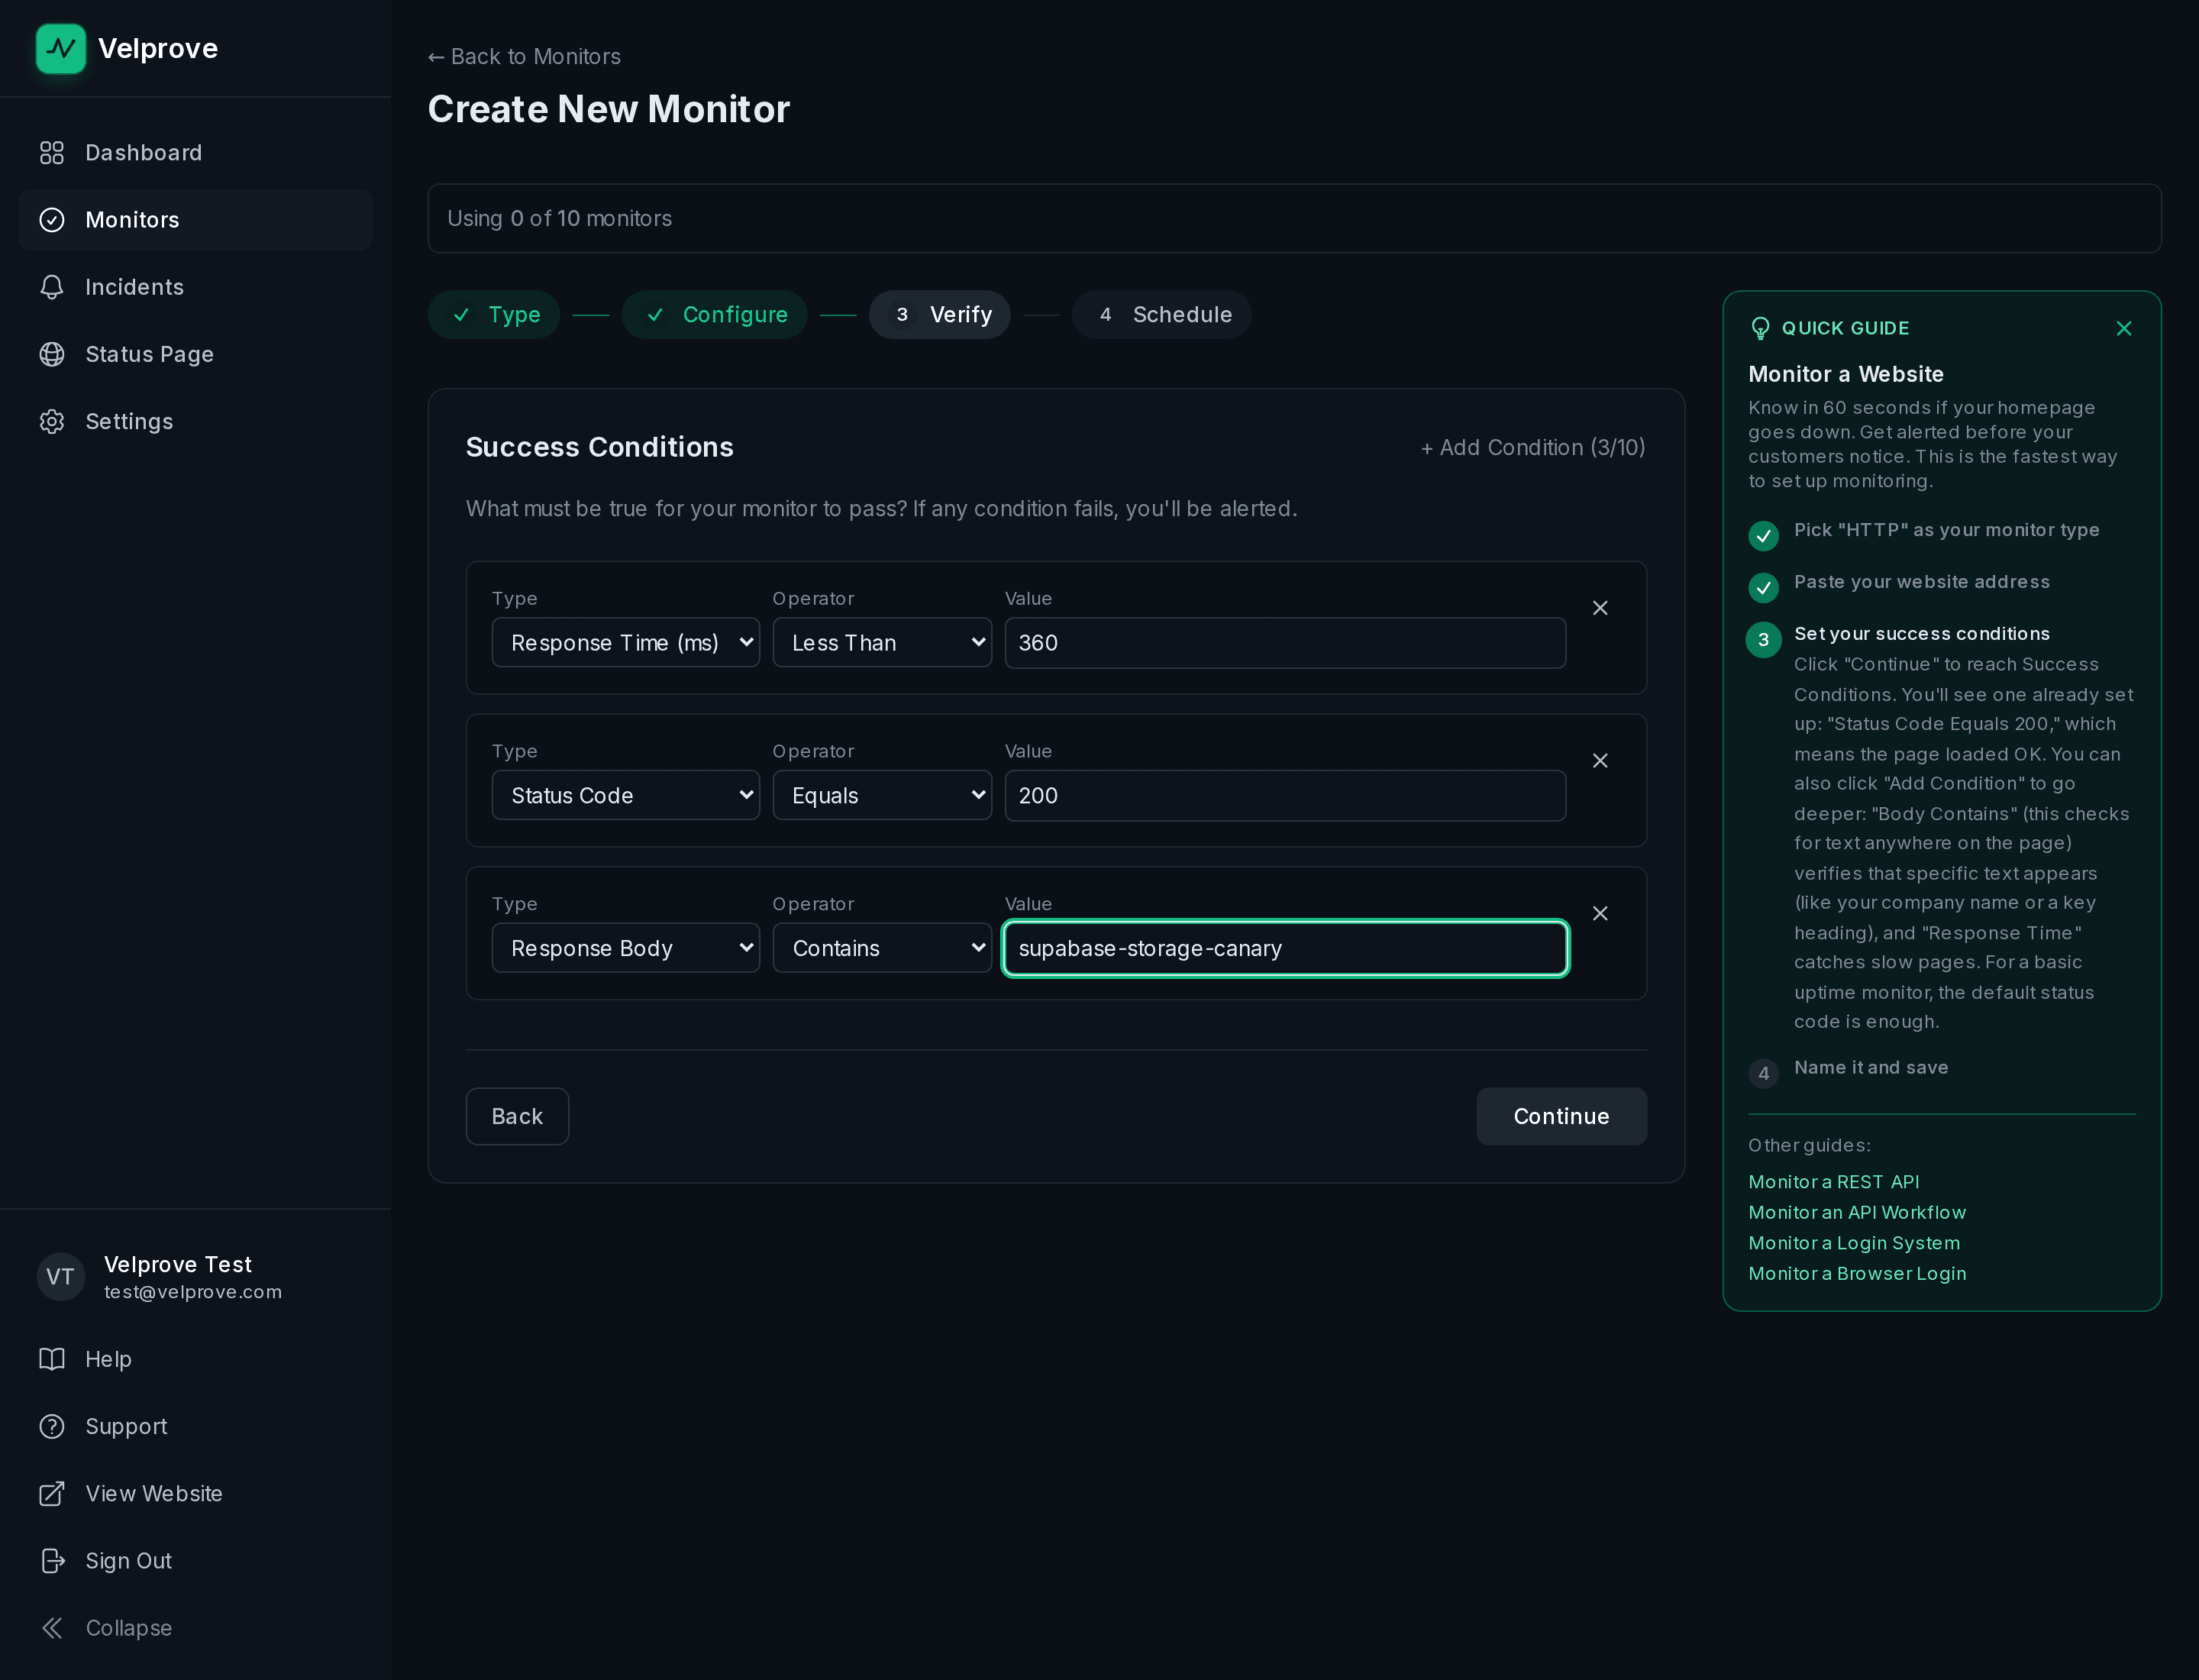The width and height of the screenshot is (2199, 1680).
Task: Click the Set your success conditions step
Action: (x=1921, y=634)
